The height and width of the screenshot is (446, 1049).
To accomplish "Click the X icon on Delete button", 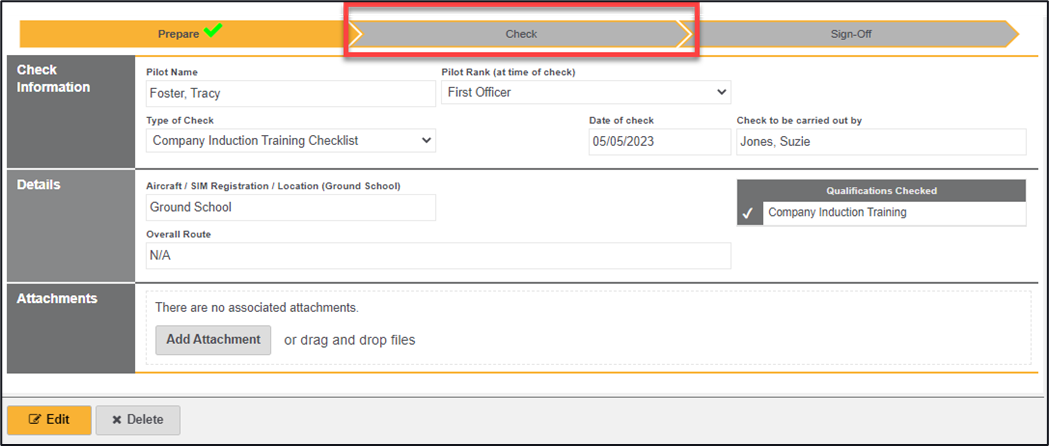I will click(x=116, y=420).
